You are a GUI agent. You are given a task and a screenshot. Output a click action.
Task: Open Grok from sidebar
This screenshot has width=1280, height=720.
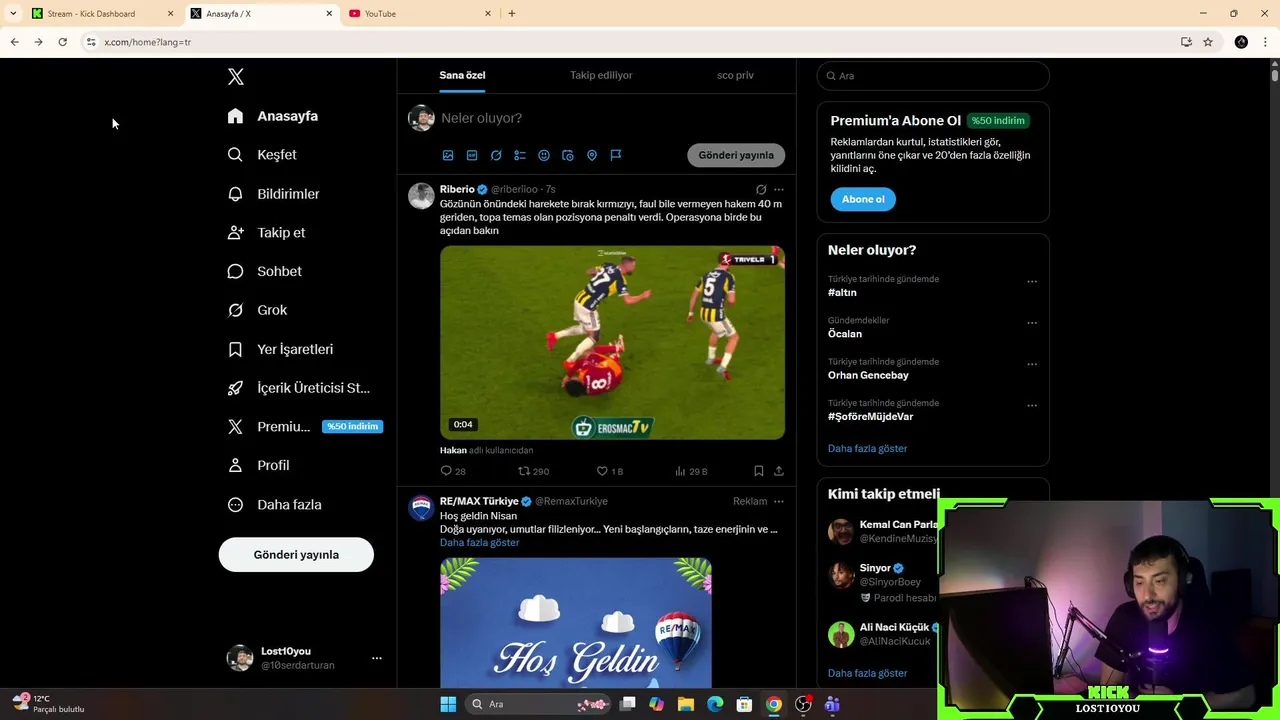coord(258,310)
